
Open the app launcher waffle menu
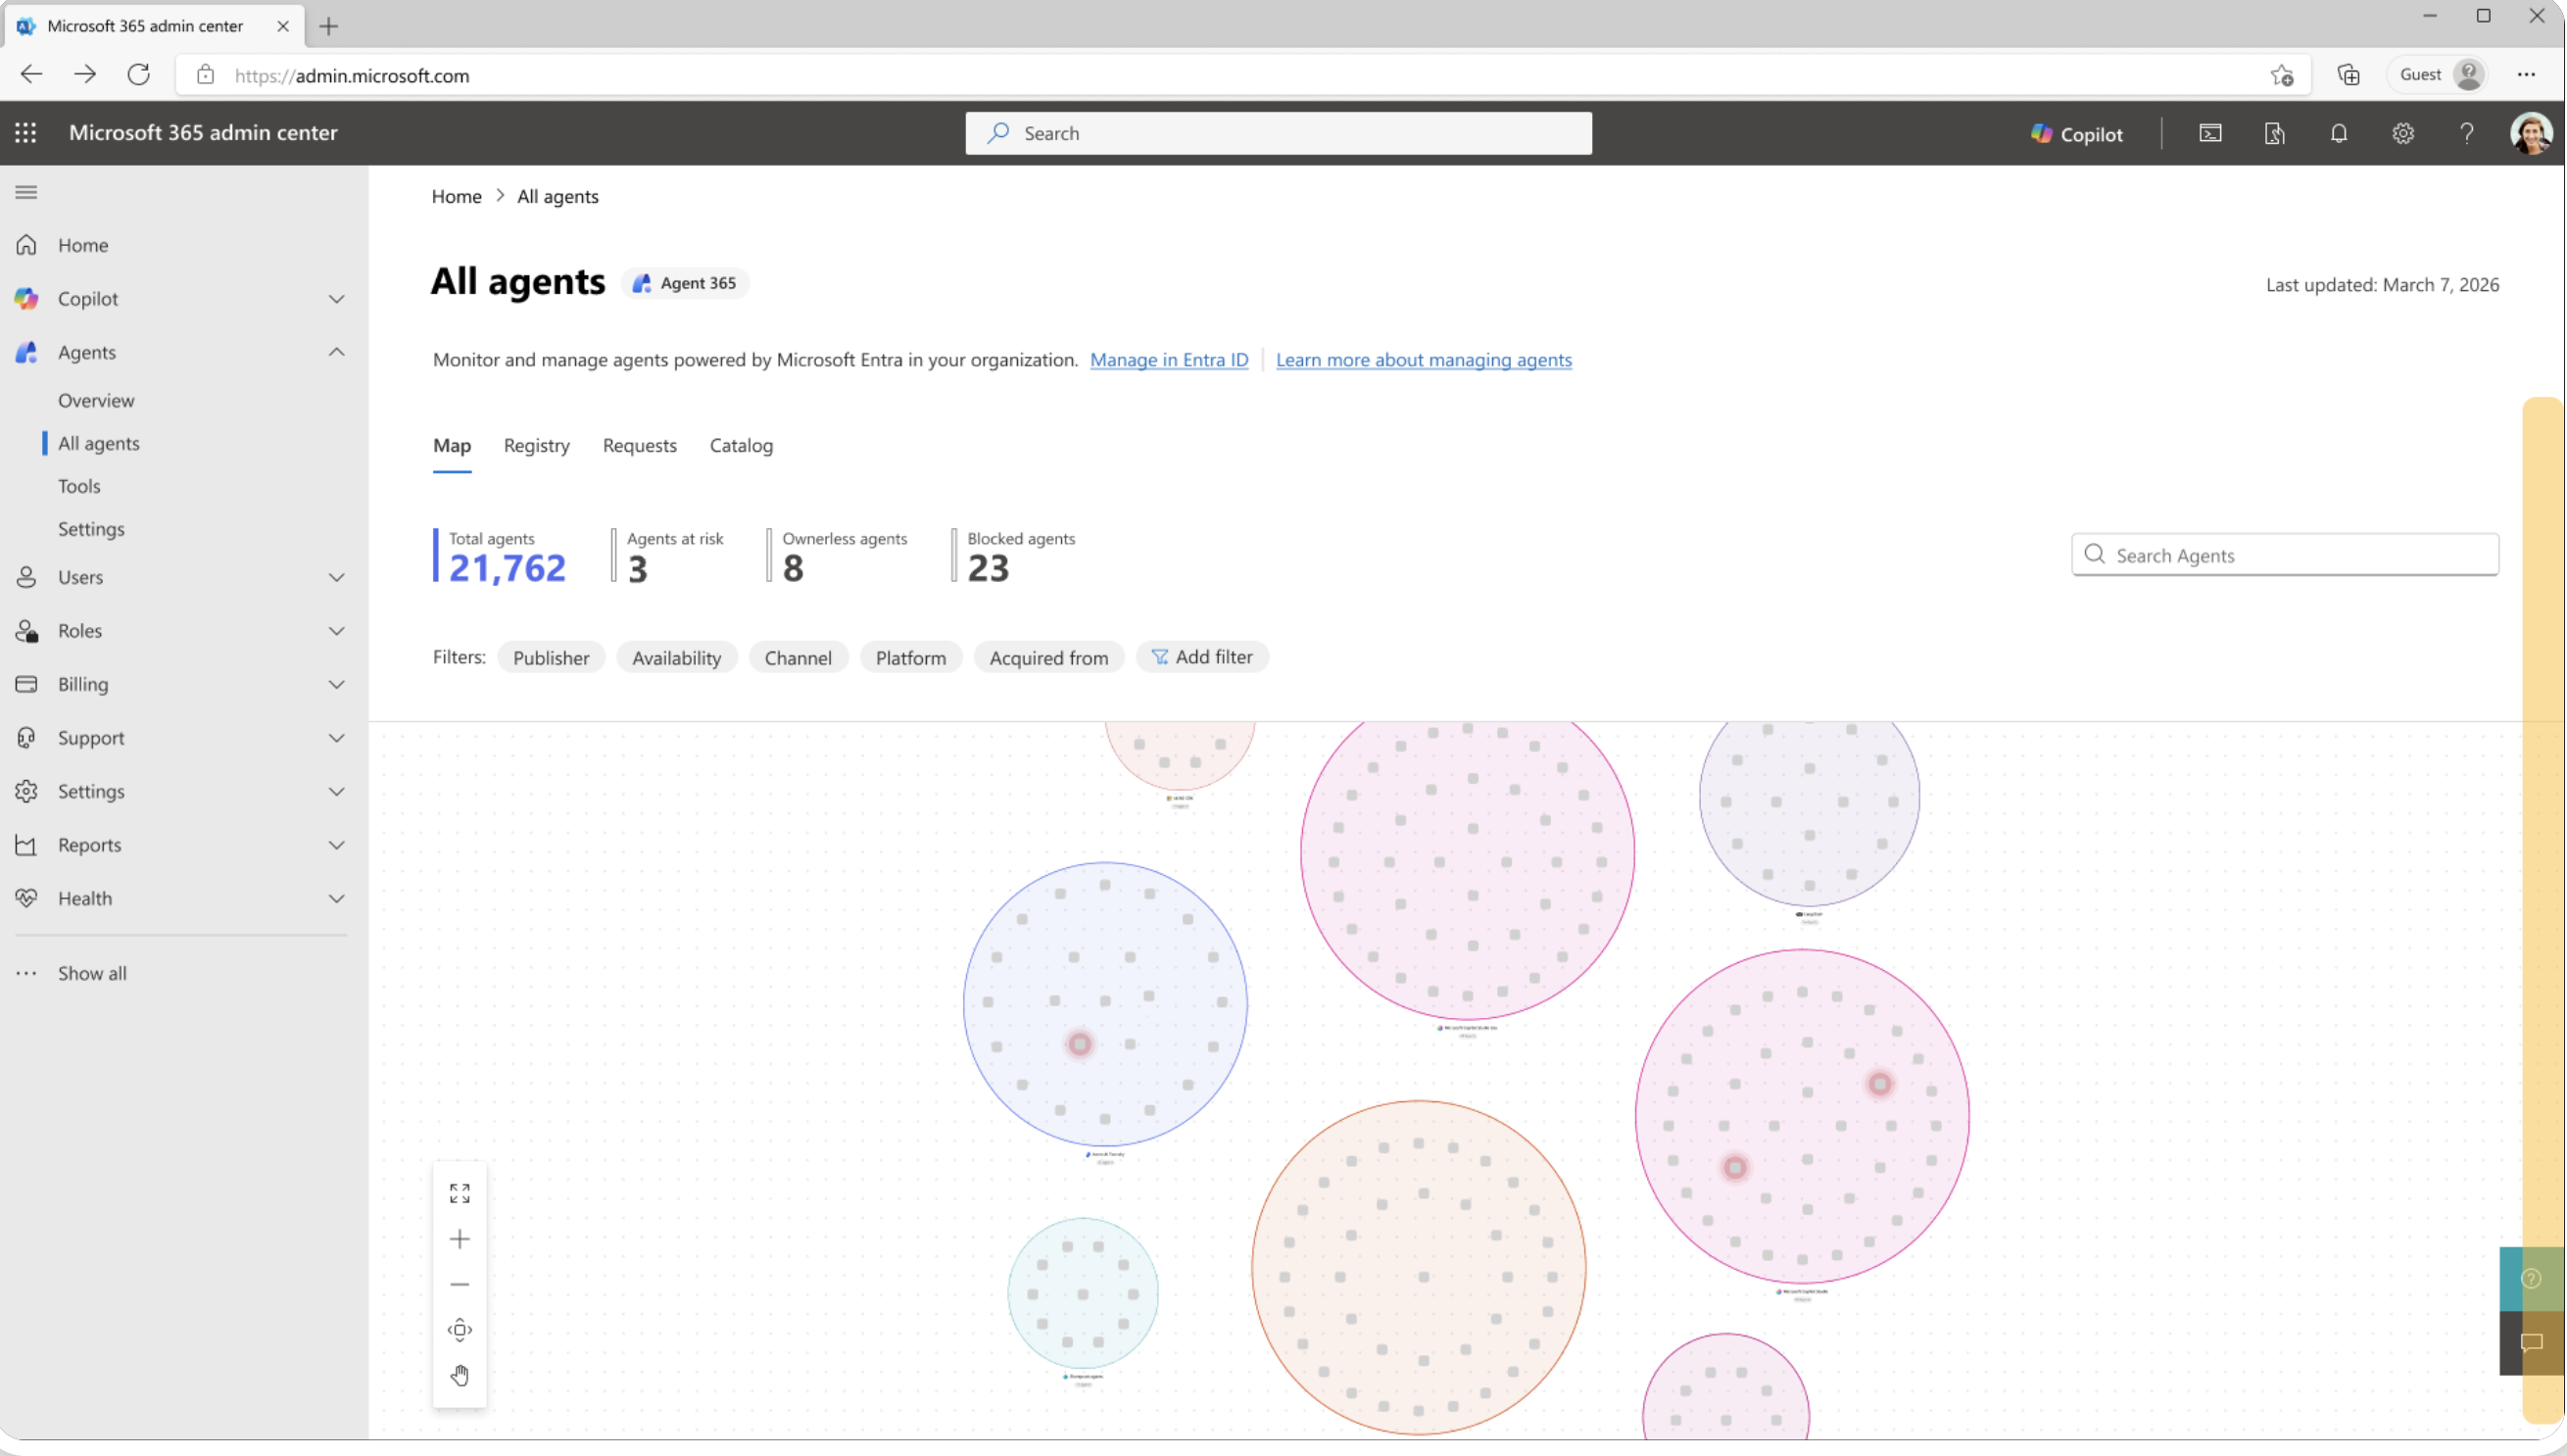(x=26, y=133)
